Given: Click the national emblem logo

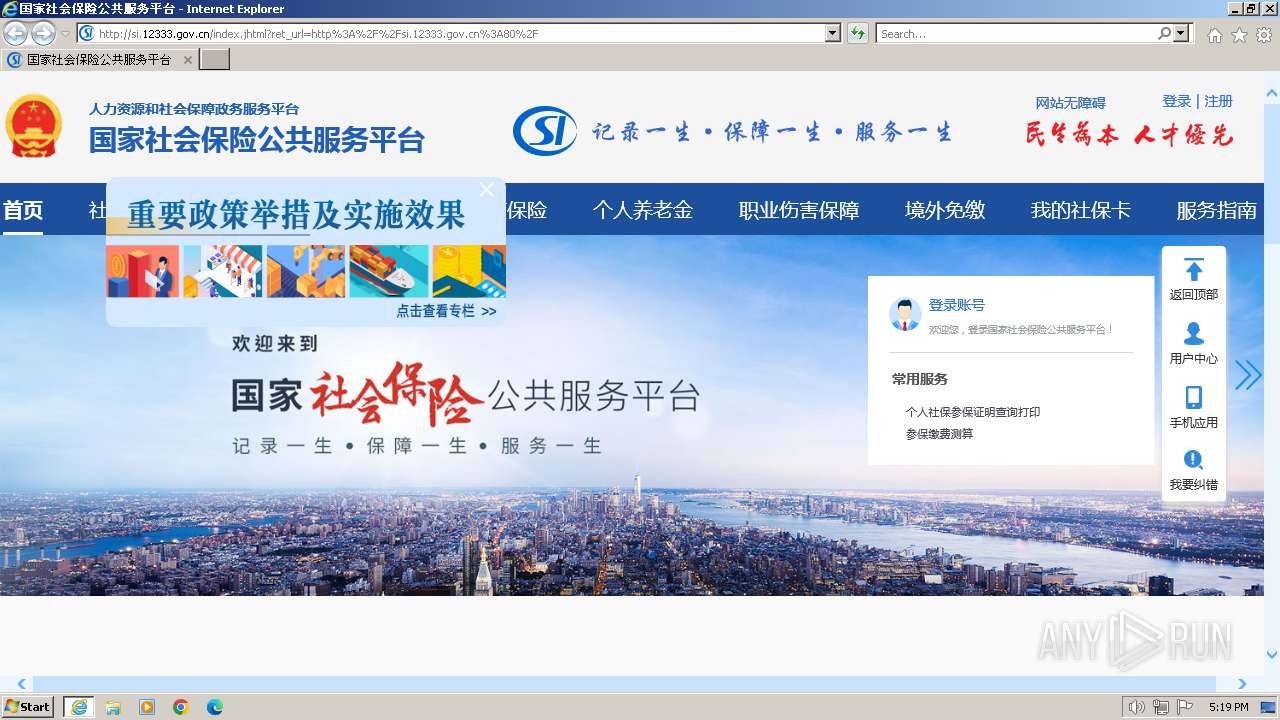Looking at the screenshot, I should point(34,126).
